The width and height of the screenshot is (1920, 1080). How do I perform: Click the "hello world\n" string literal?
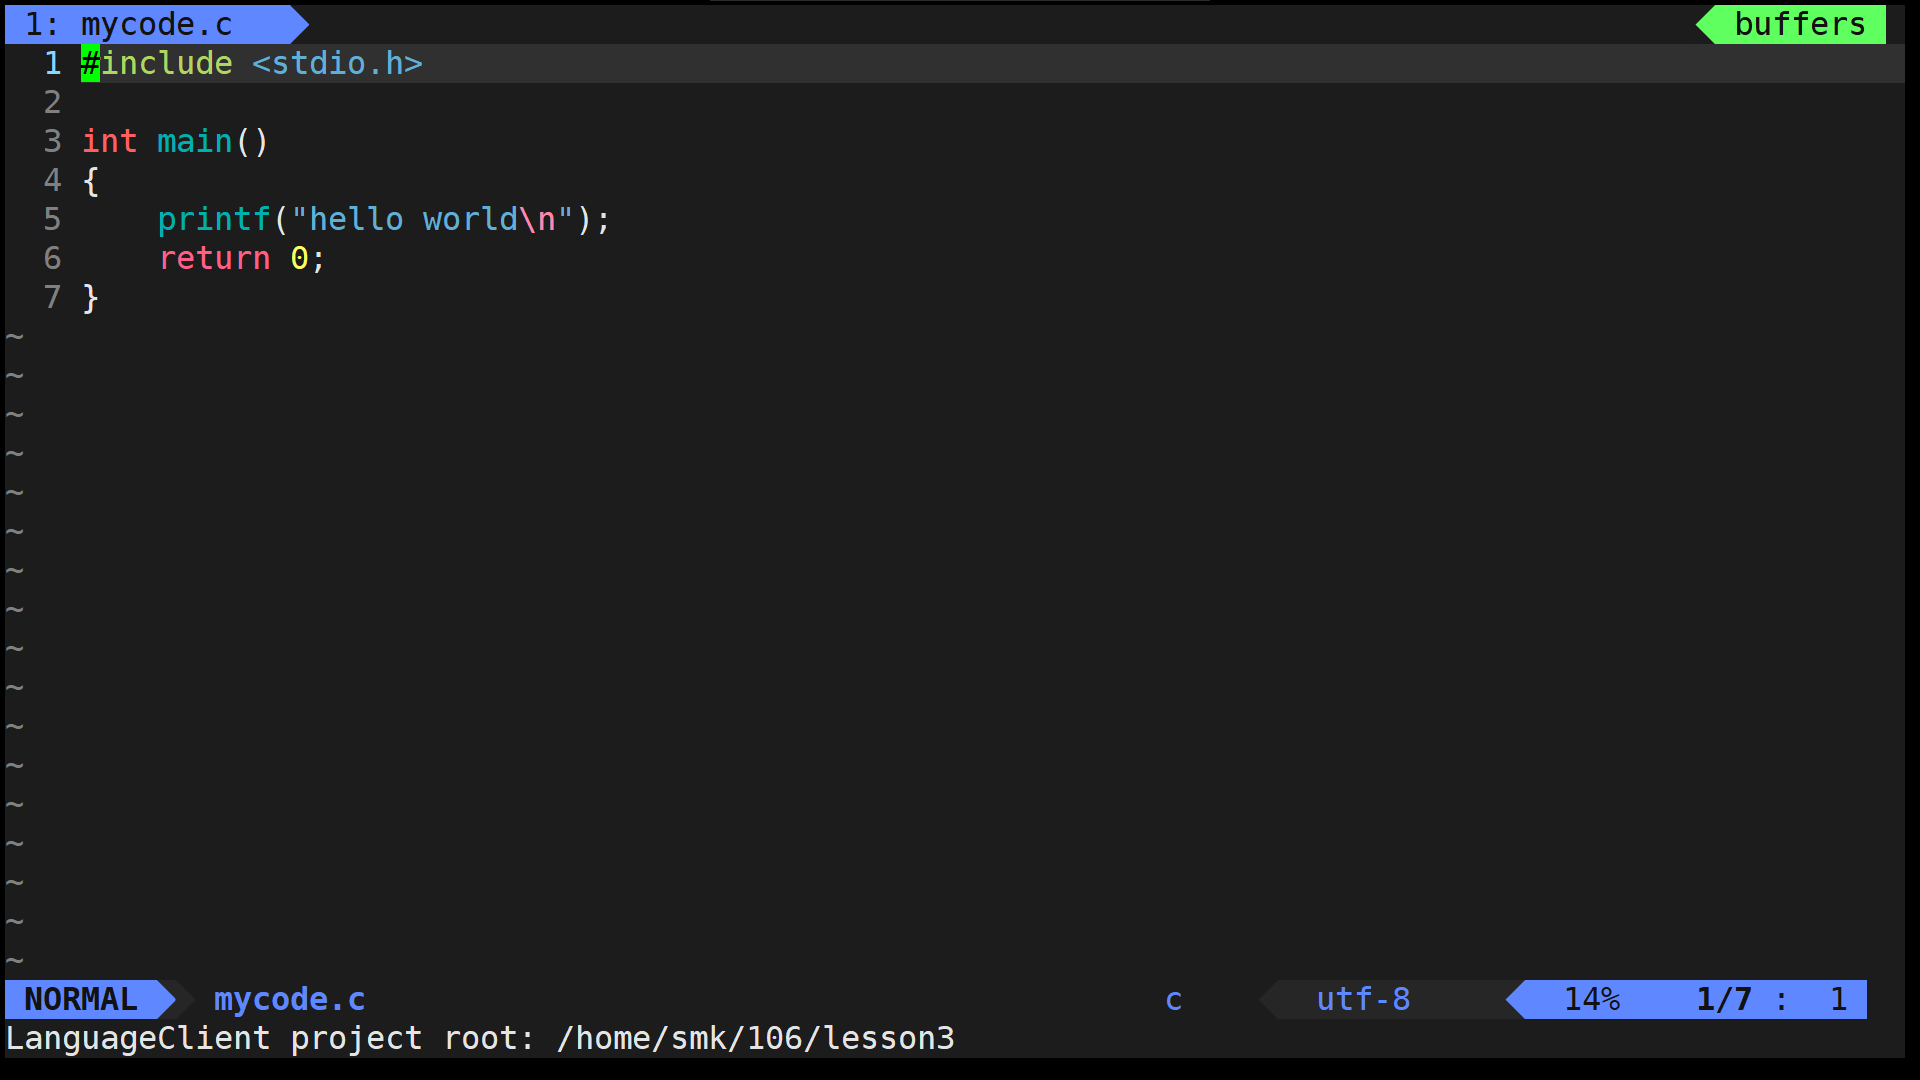click(432, 219)
